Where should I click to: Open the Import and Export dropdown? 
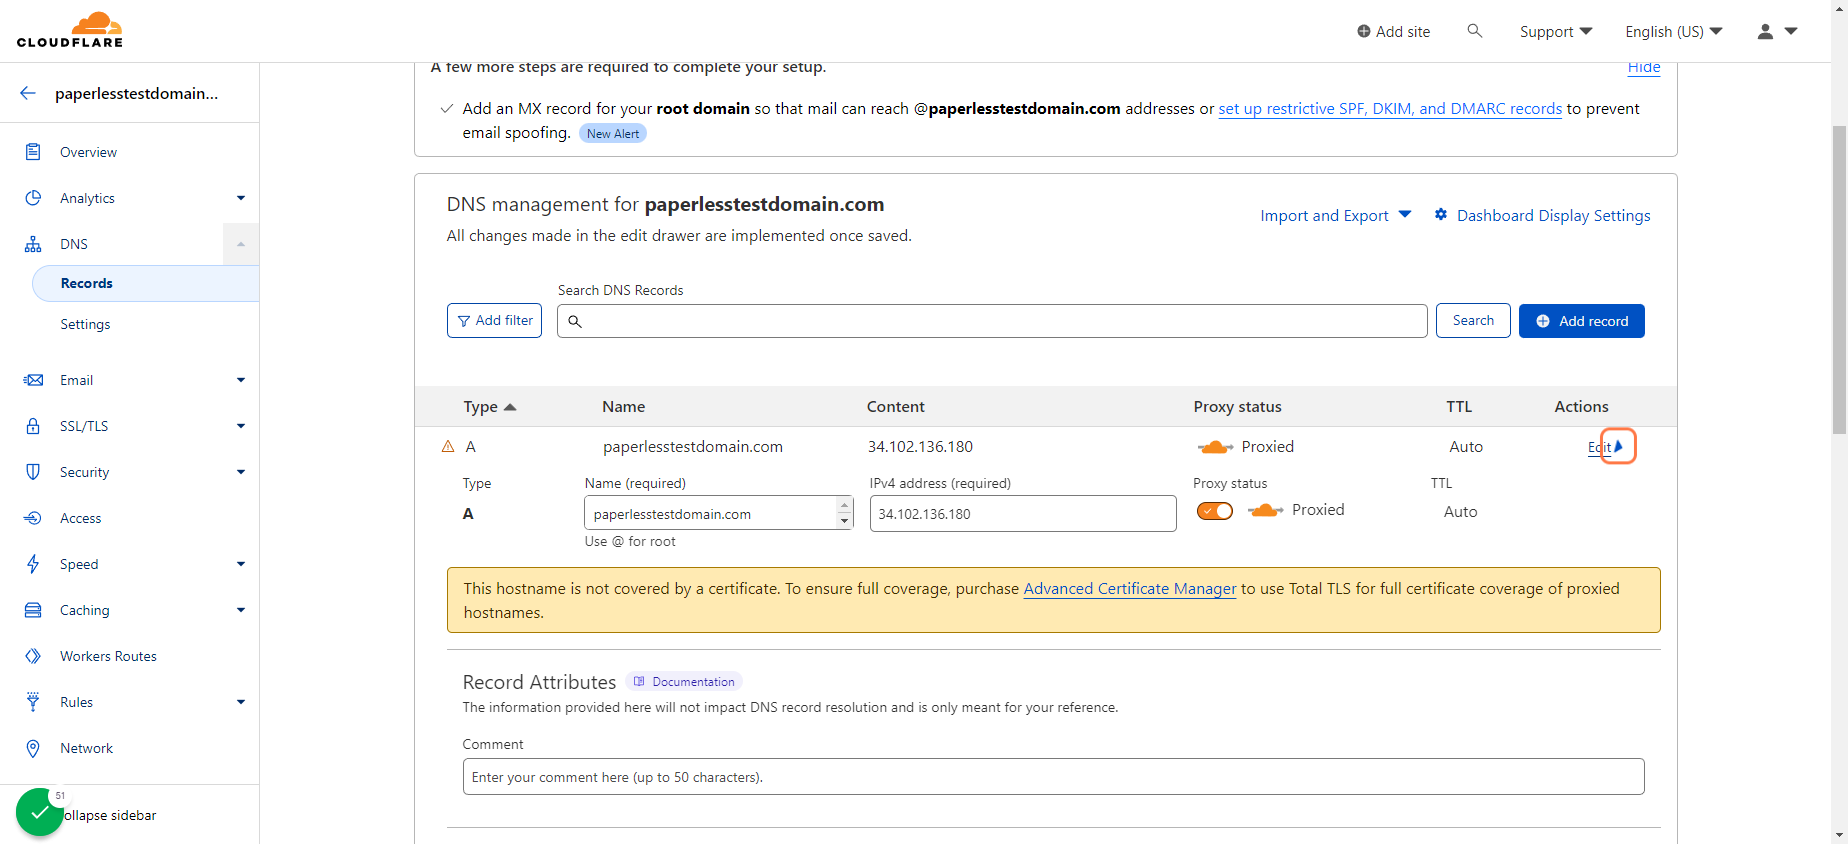click(1335, 216)
